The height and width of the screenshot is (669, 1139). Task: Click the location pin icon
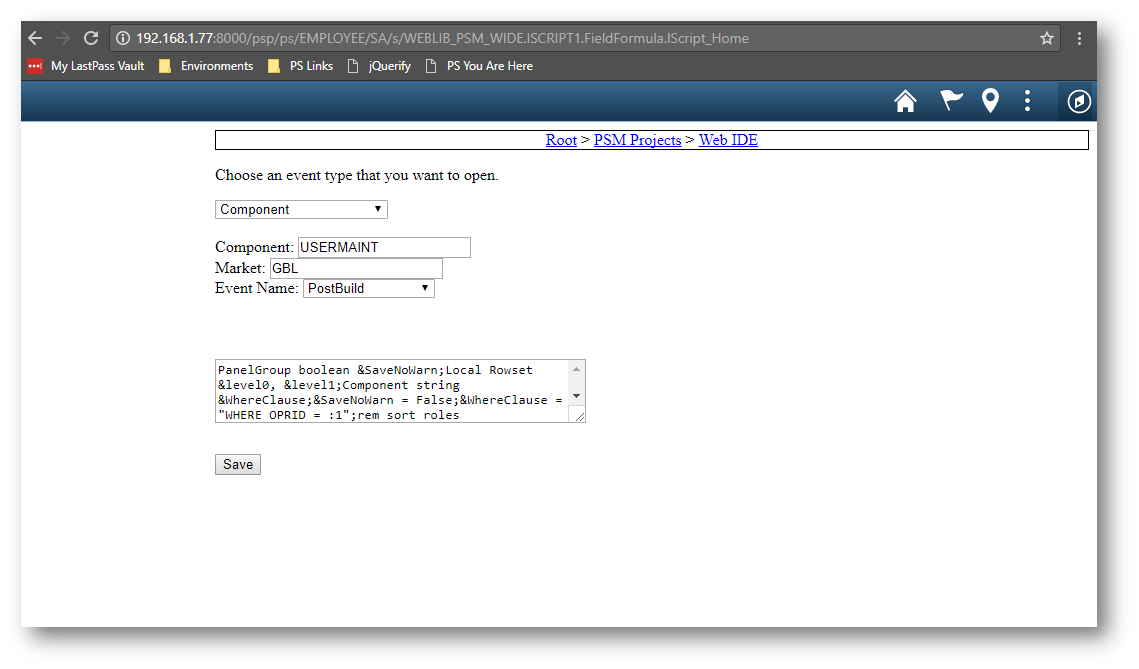(989, 101)
